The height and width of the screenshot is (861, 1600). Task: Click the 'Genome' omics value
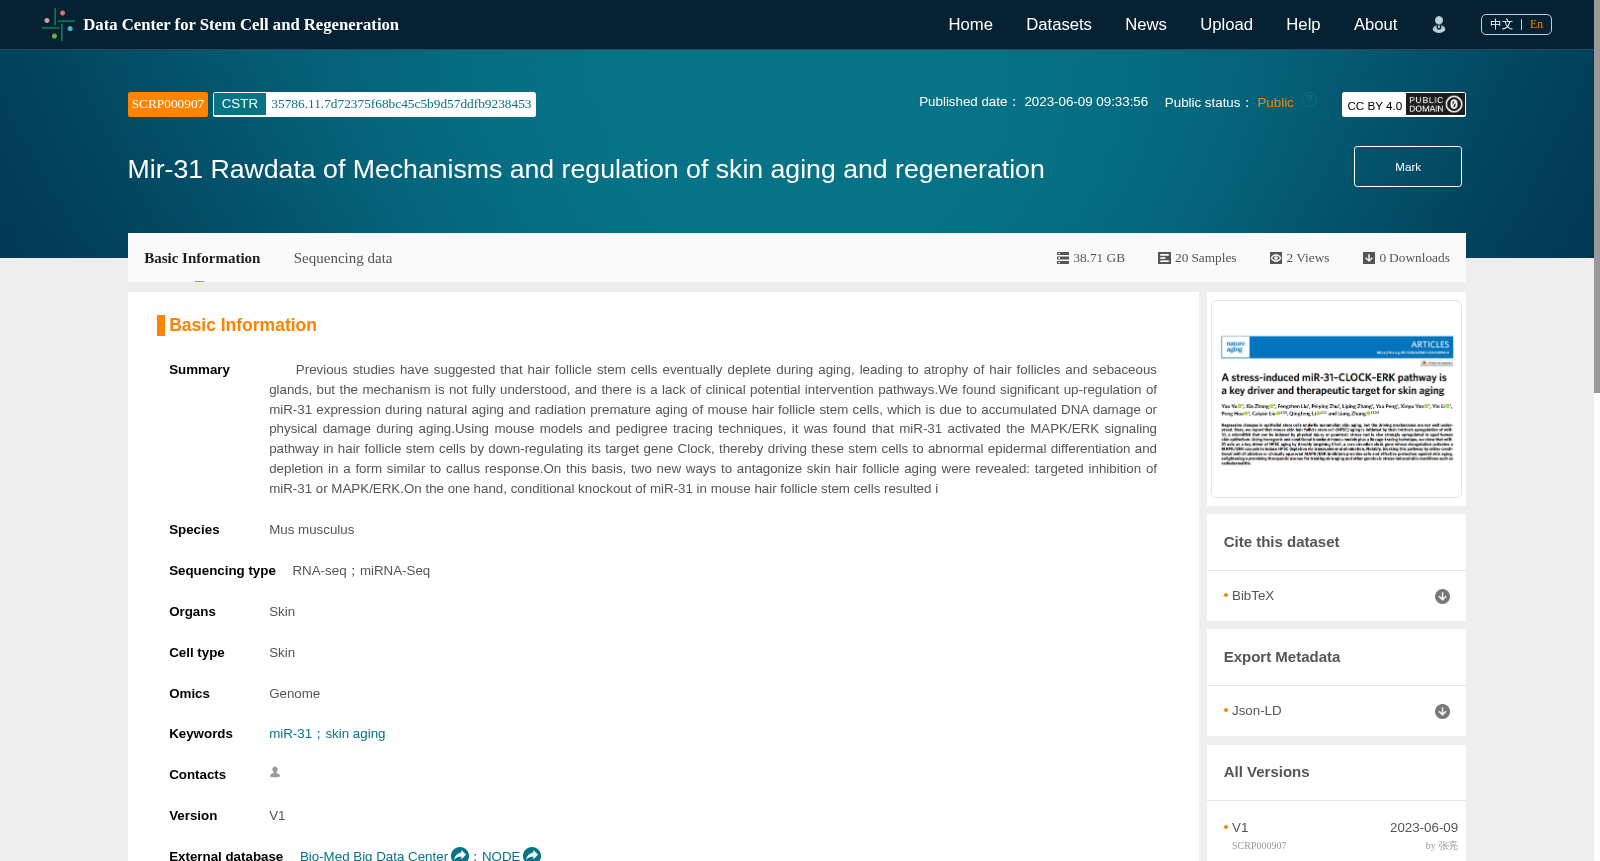coord(294,694)
